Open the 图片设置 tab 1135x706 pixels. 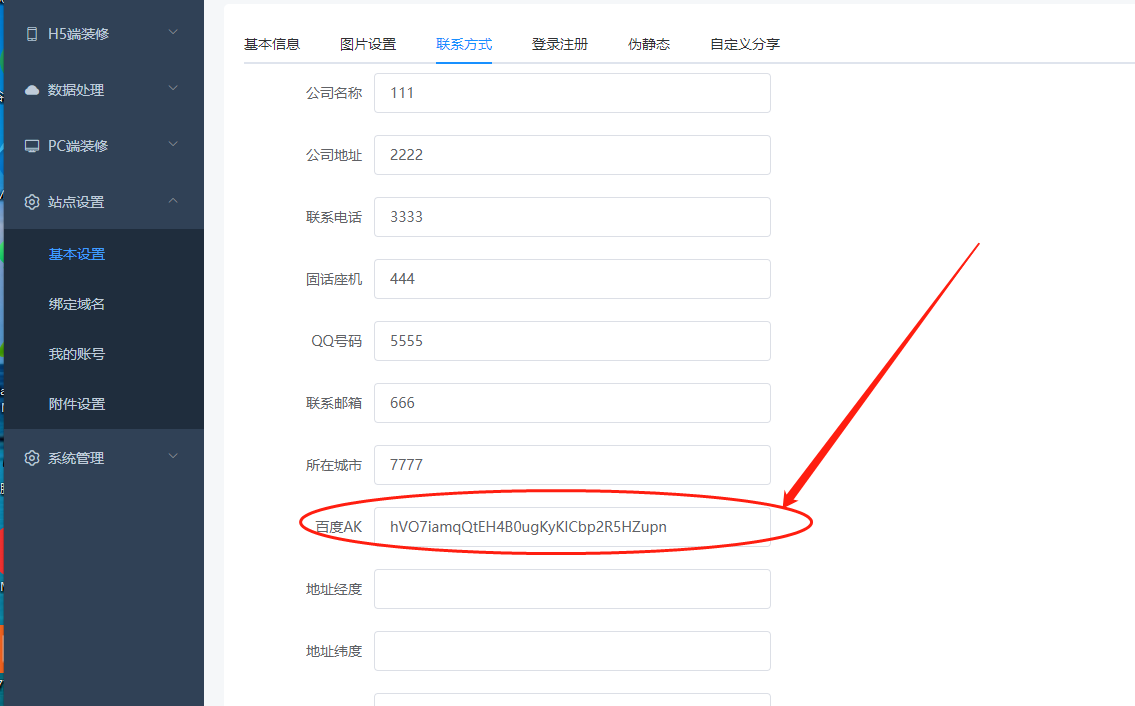368,44
